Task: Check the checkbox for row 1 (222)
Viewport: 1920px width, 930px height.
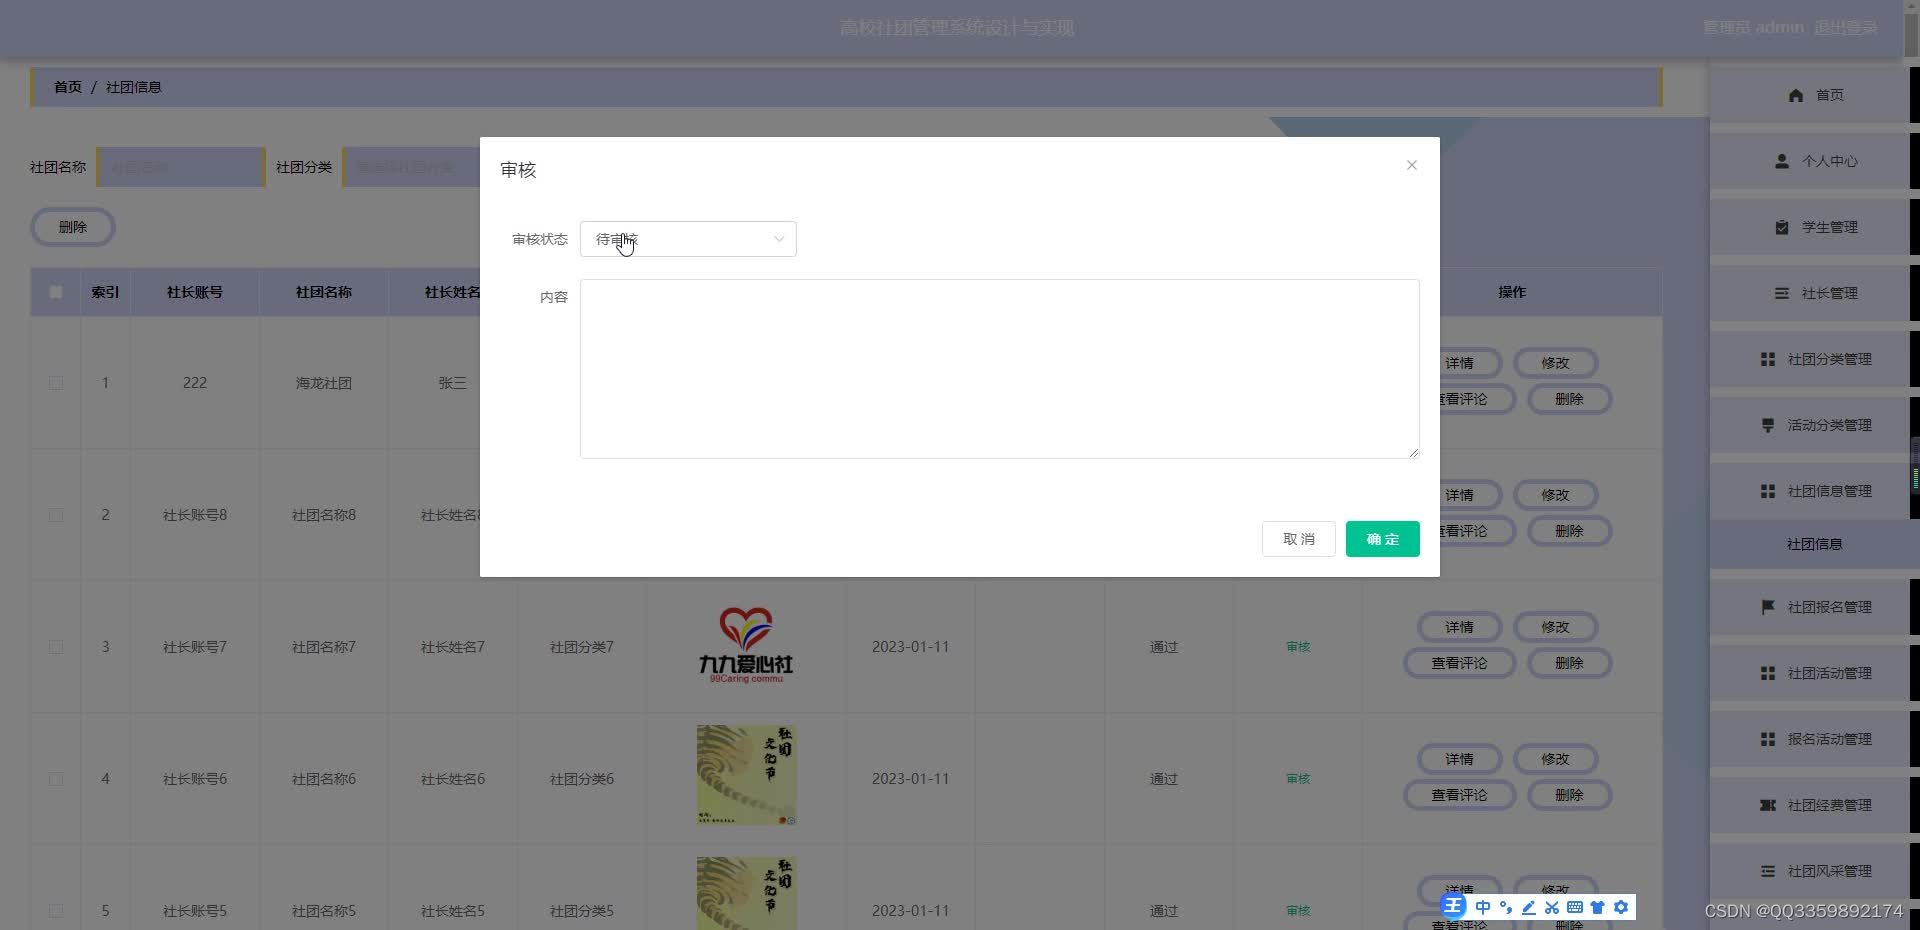Action: tap(56, 383)
